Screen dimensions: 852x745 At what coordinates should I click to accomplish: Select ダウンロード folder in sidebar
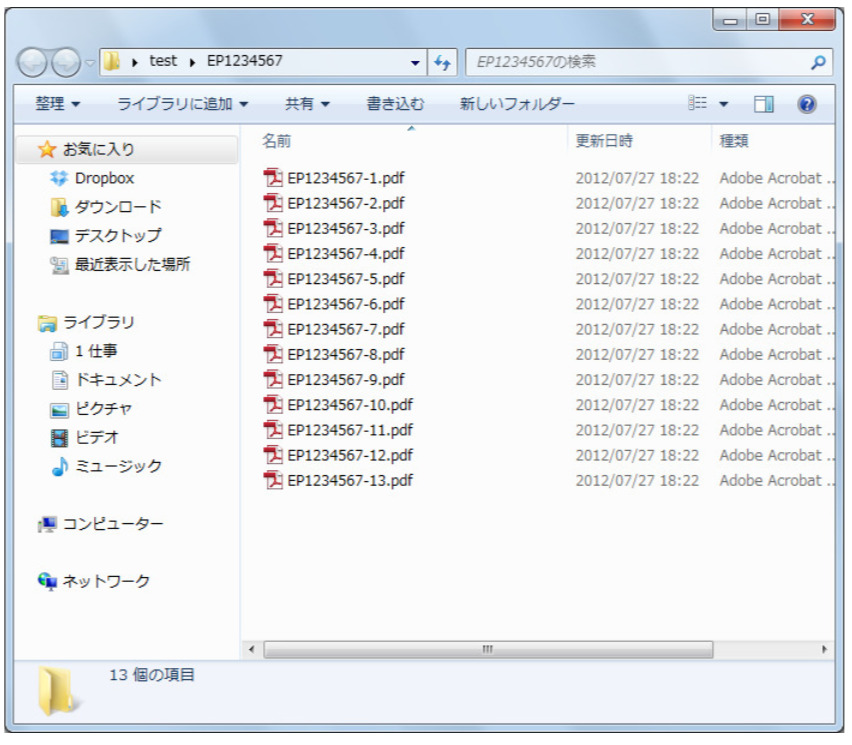[117, 207]
